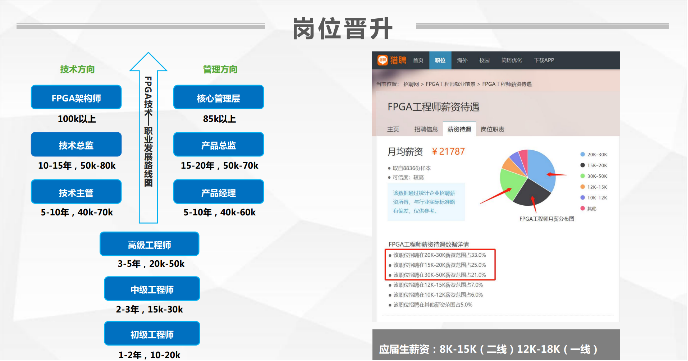The width and height of the screenshot is (688, 361).
Task: Click the 产品经理 blue box
Action: click(x=219, y=192)
